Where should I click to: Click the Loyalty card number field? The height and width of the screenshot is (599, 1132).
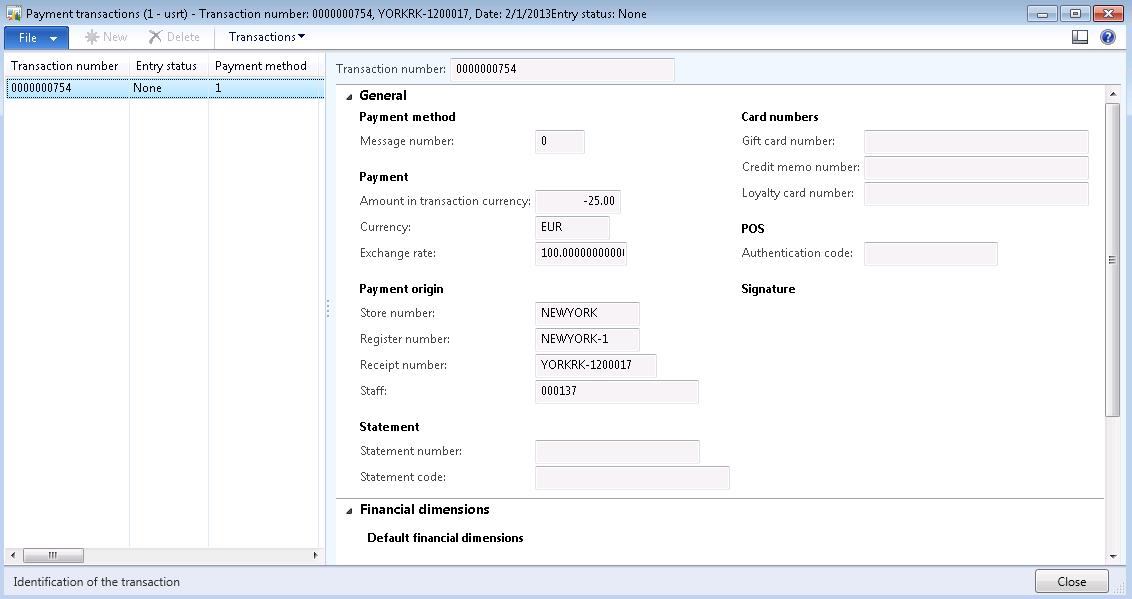point(976,193)
